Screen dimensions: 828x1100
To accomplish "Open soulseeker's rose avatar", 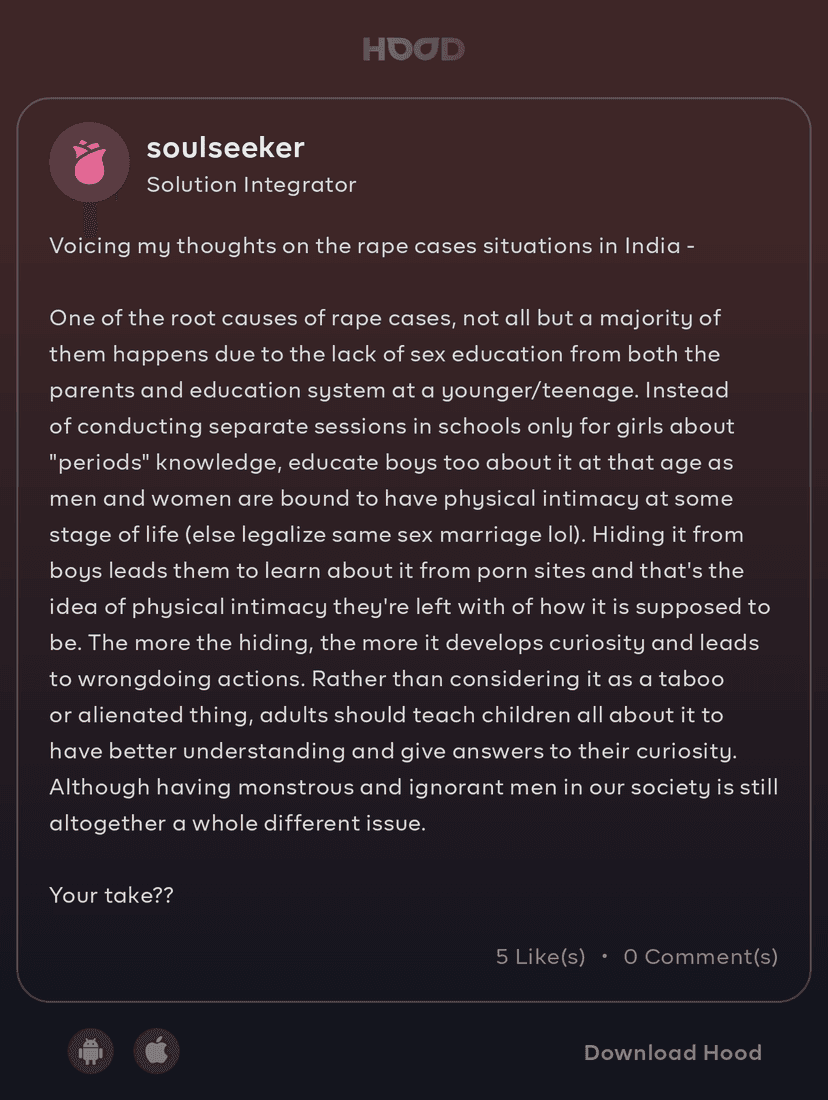I will click(x=89, y=162).
